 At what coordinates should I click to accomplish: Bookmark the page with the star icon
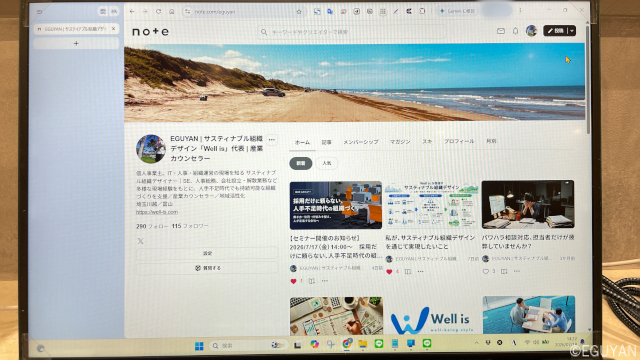pyautogui.click(x=299, y=12)
